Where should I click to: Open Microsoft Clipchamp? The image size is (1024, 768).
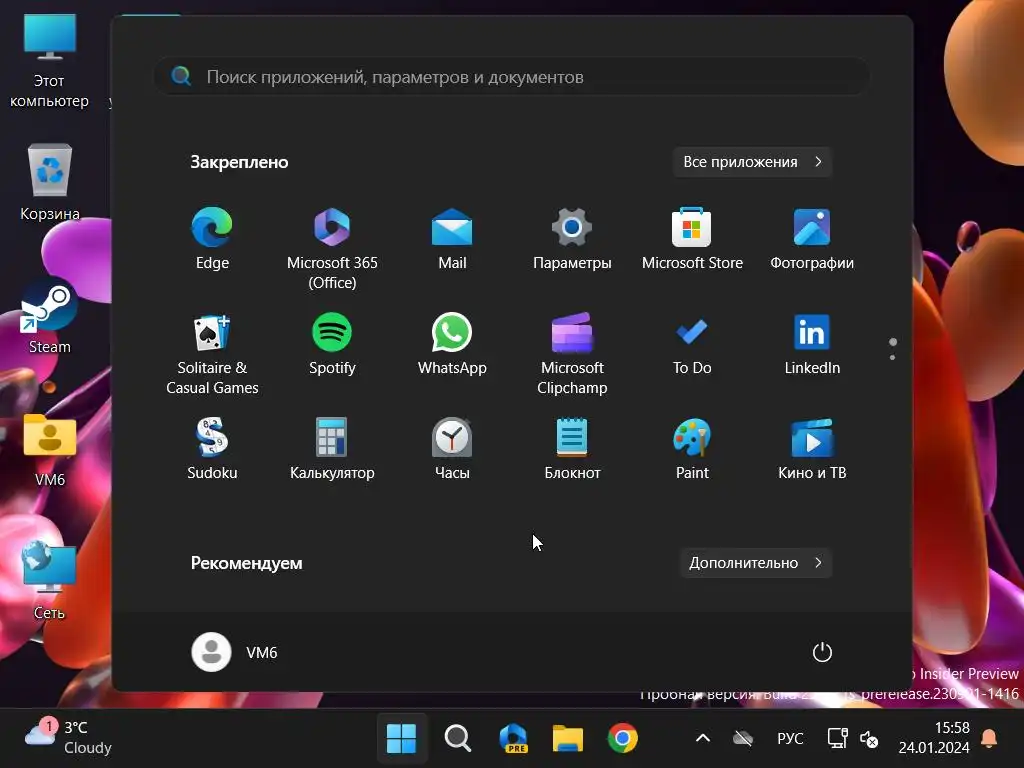pos(572,353)
